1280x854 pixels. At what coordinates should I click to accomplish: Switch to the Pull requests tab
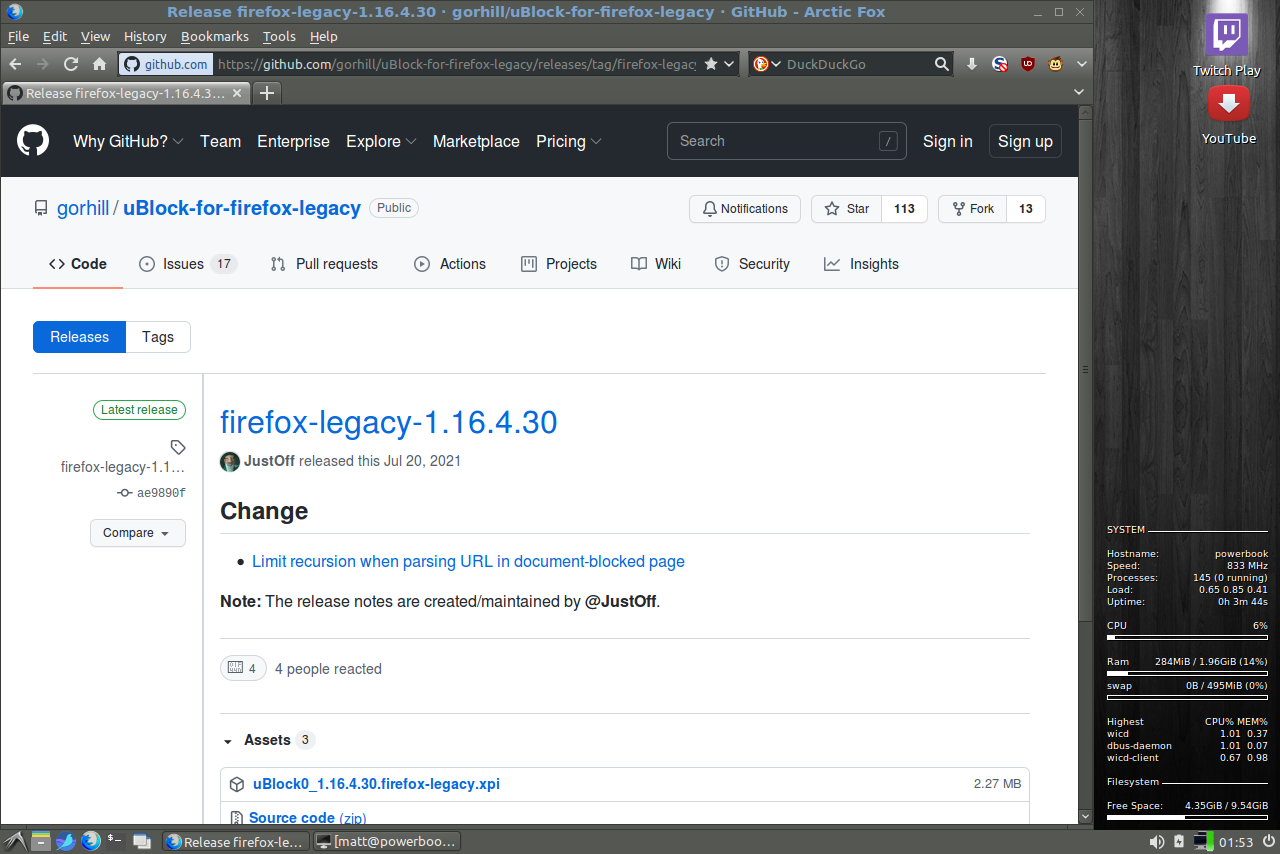pyautogui.click(x=324, y=264)
